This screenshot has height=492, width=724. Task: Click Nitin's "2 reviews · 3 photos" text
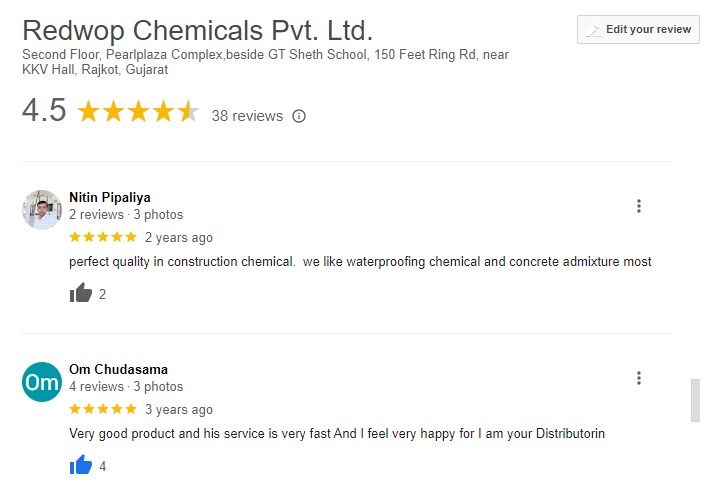click(x=126, y=215)
